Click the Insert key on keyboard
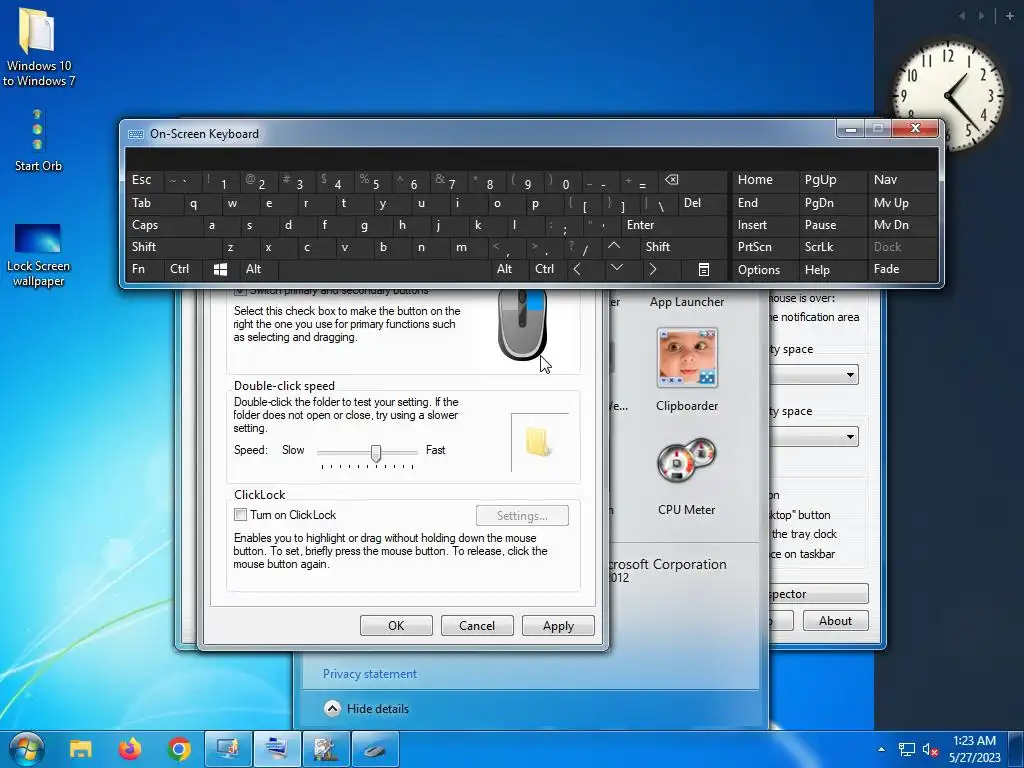The height and width of the screenshot is (768, 1024). 765,225
